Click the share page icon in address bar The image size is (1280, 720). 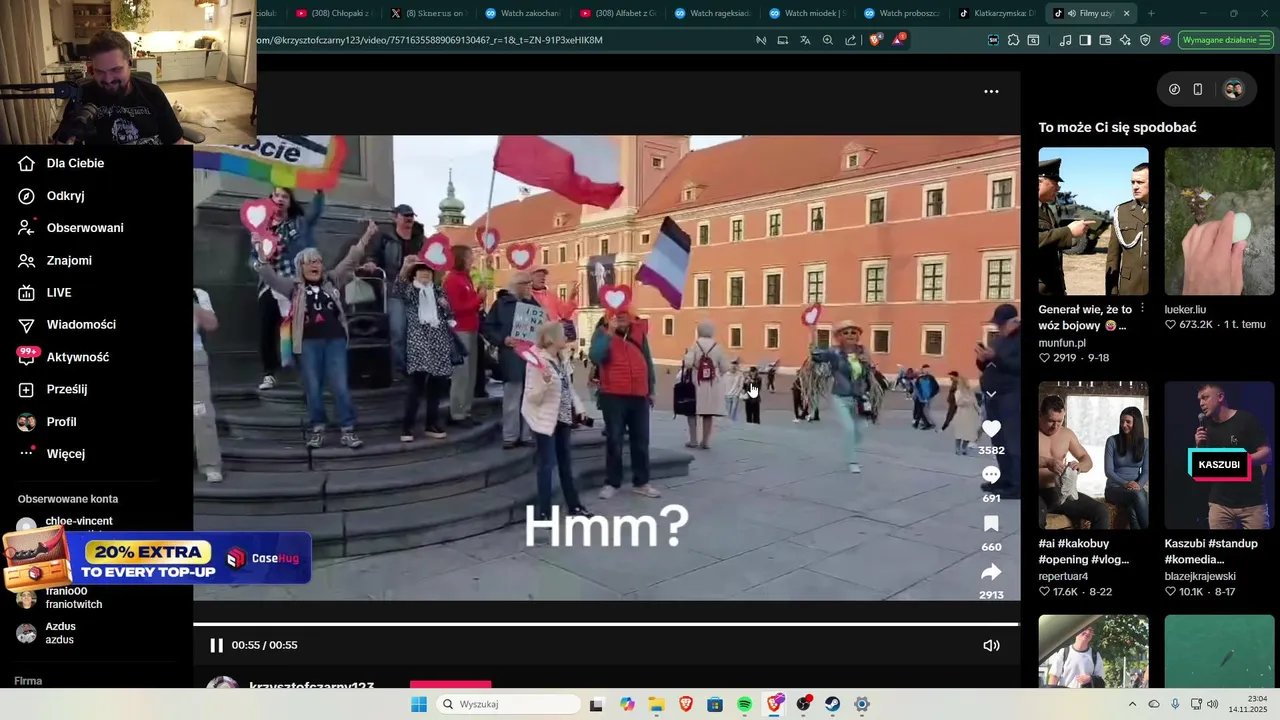click(850, 40)
